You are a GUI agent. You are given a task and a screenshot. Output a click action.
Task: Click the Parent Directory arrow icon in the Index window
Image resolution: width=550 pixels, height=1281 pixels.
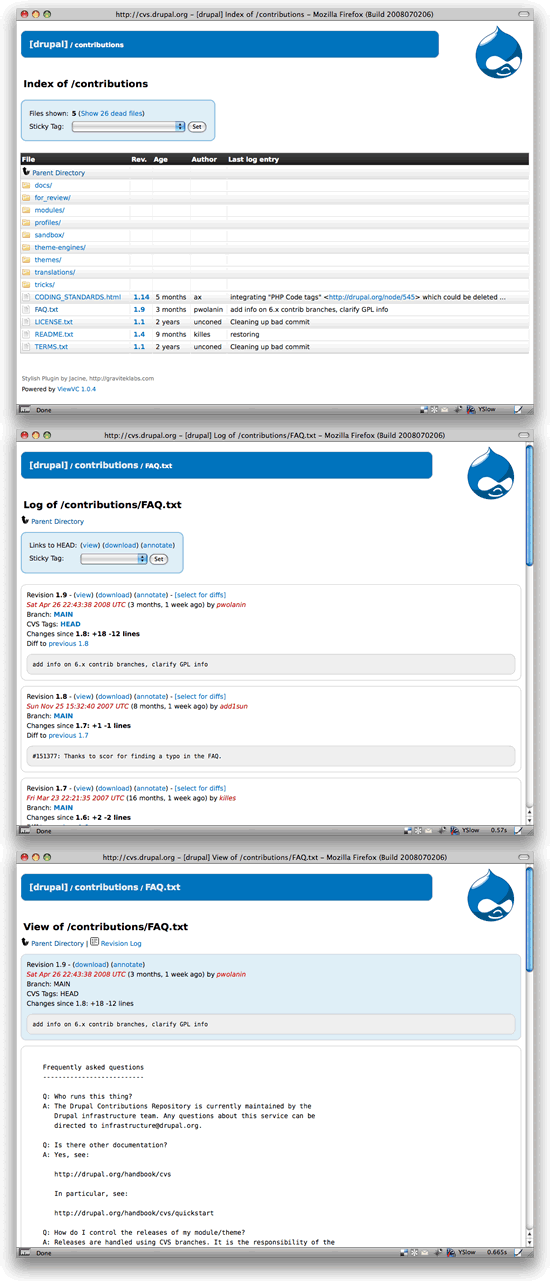point(26,172)
